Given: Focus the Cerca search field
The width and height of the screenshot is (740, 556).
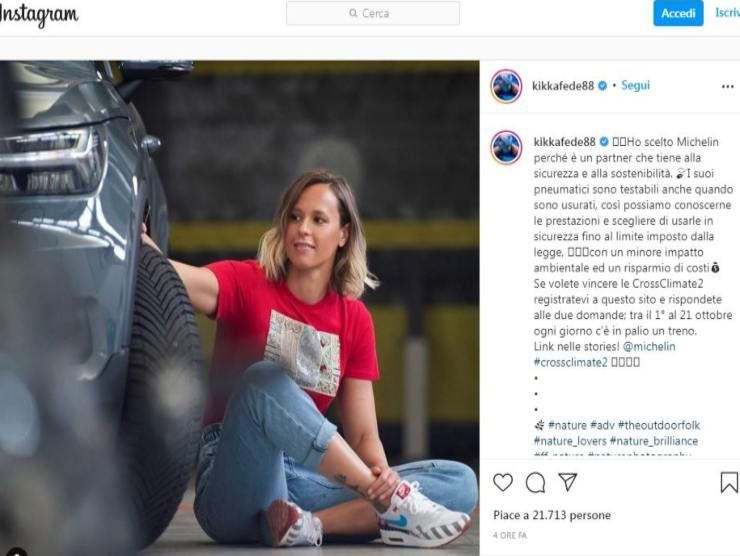Looking at the screenshot, I should pos(373,13).
